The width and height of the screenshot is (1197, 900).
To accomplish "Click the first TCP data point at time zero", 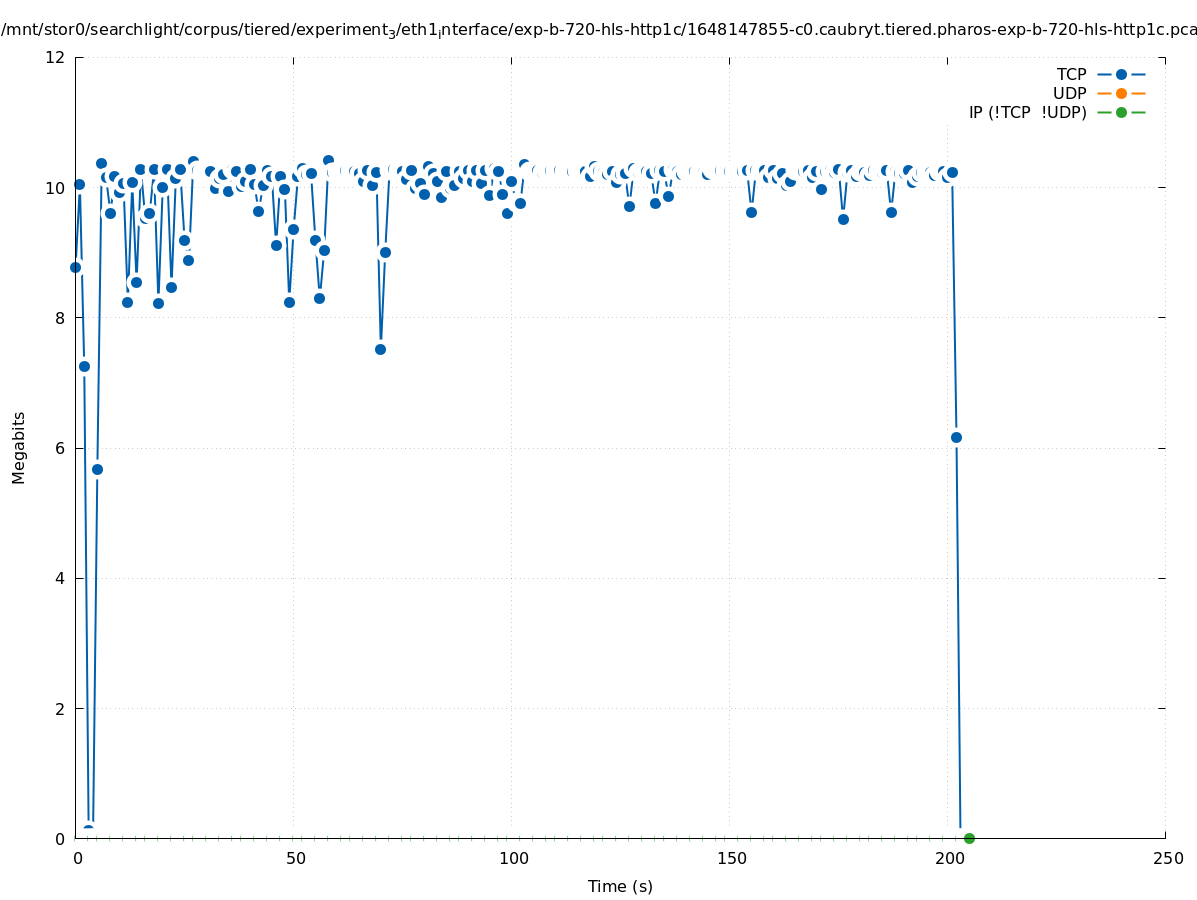I will pyautogui.click(x=75, y=267).
